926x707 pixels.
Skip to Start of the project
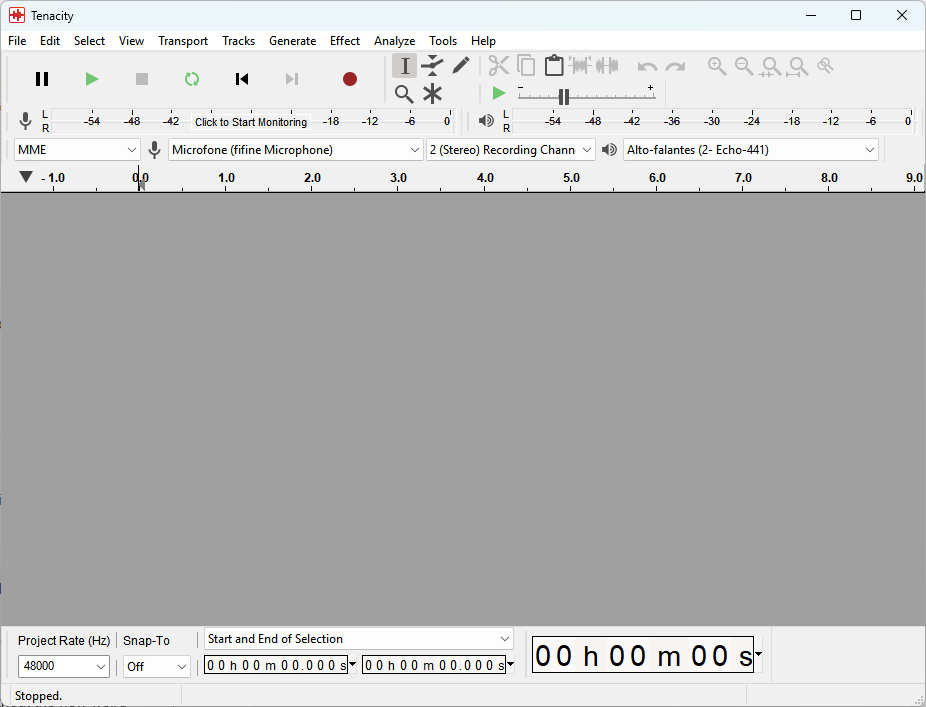click(x=242, y=79)
